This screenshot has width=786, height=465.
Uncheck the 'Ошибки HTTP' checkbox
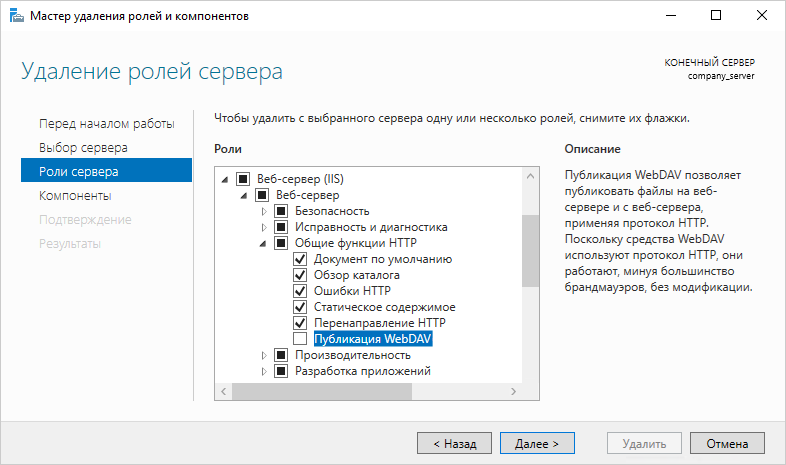tap(300, 291)
